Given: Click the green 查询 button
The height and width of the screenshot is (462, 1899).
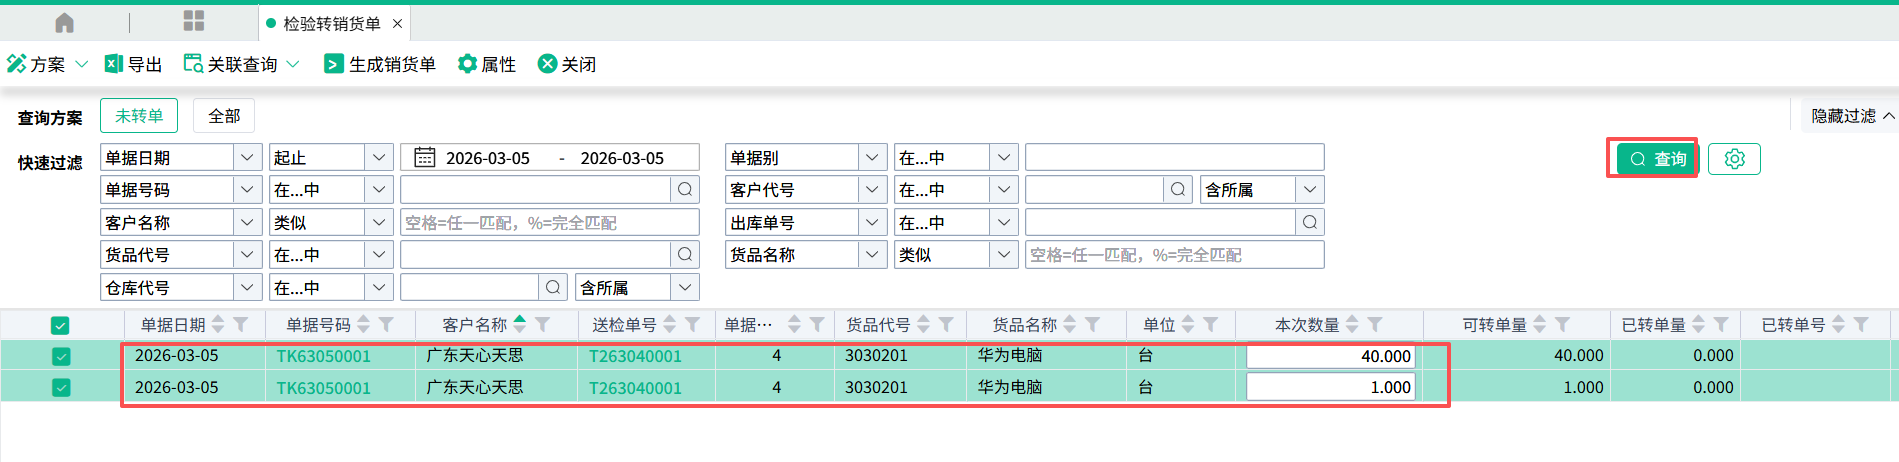Looking at the screenshot, I should click(1657, 159).
